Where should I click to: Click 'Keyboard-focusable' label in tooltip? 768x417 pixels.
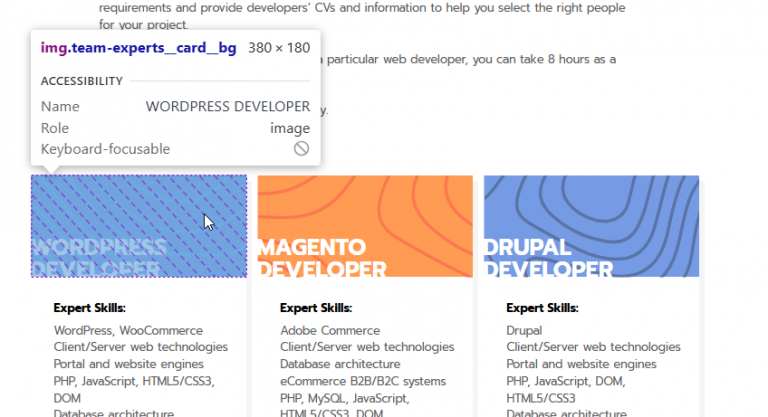coord(105,149)
